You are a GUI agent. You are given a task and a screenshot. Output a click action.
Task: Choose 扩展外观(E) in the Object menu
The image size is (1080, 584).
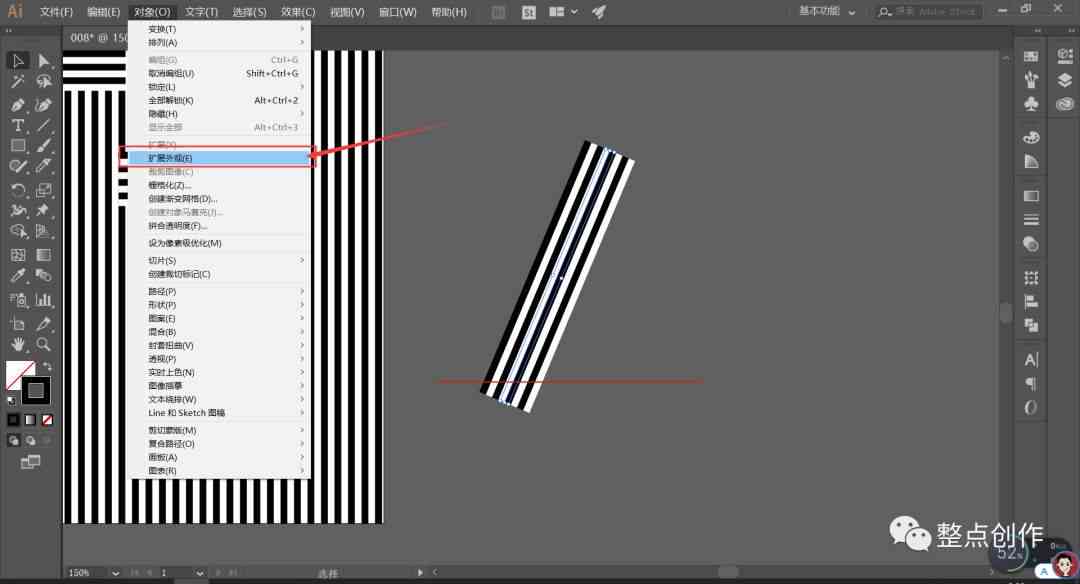point(219,158)
